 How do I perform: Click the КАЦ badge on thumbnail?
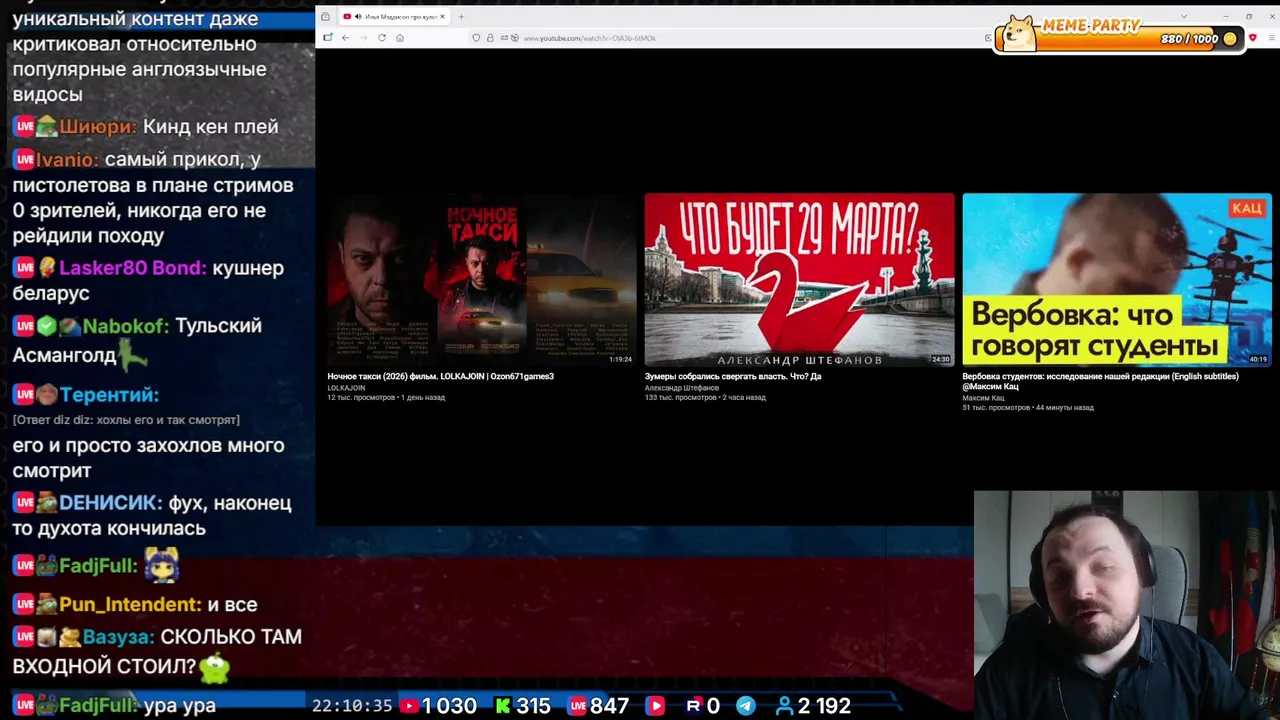point(1247,208)
